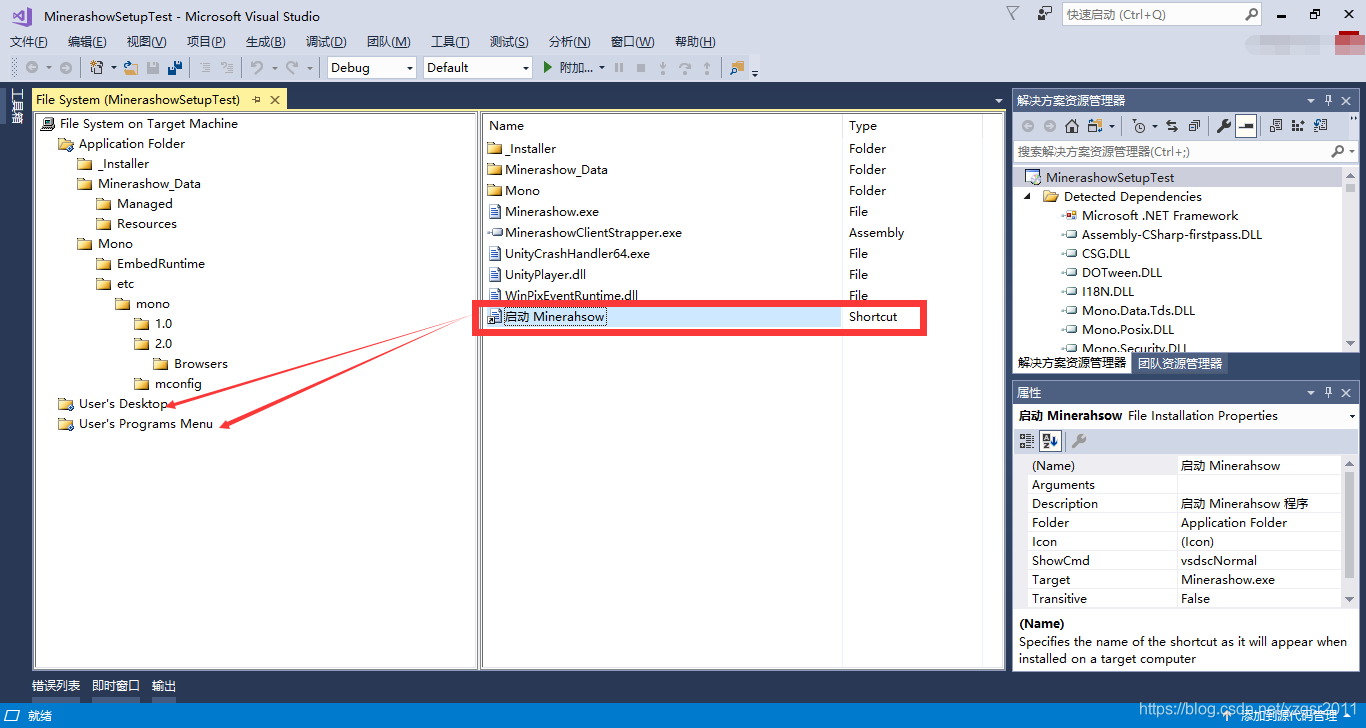Screen dimensions: 1366x728
Task: Click the Home icon in Solution Explorer
Action: point(1071,126)
